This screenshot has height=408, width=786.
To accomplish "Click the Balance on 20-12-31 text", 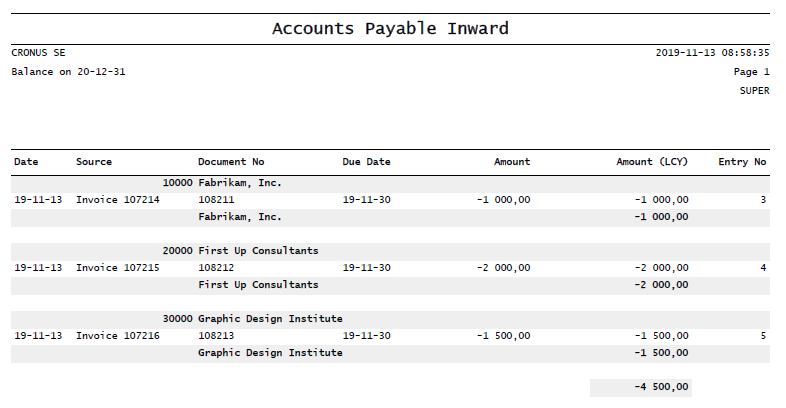I will click(x=68, y=72).
